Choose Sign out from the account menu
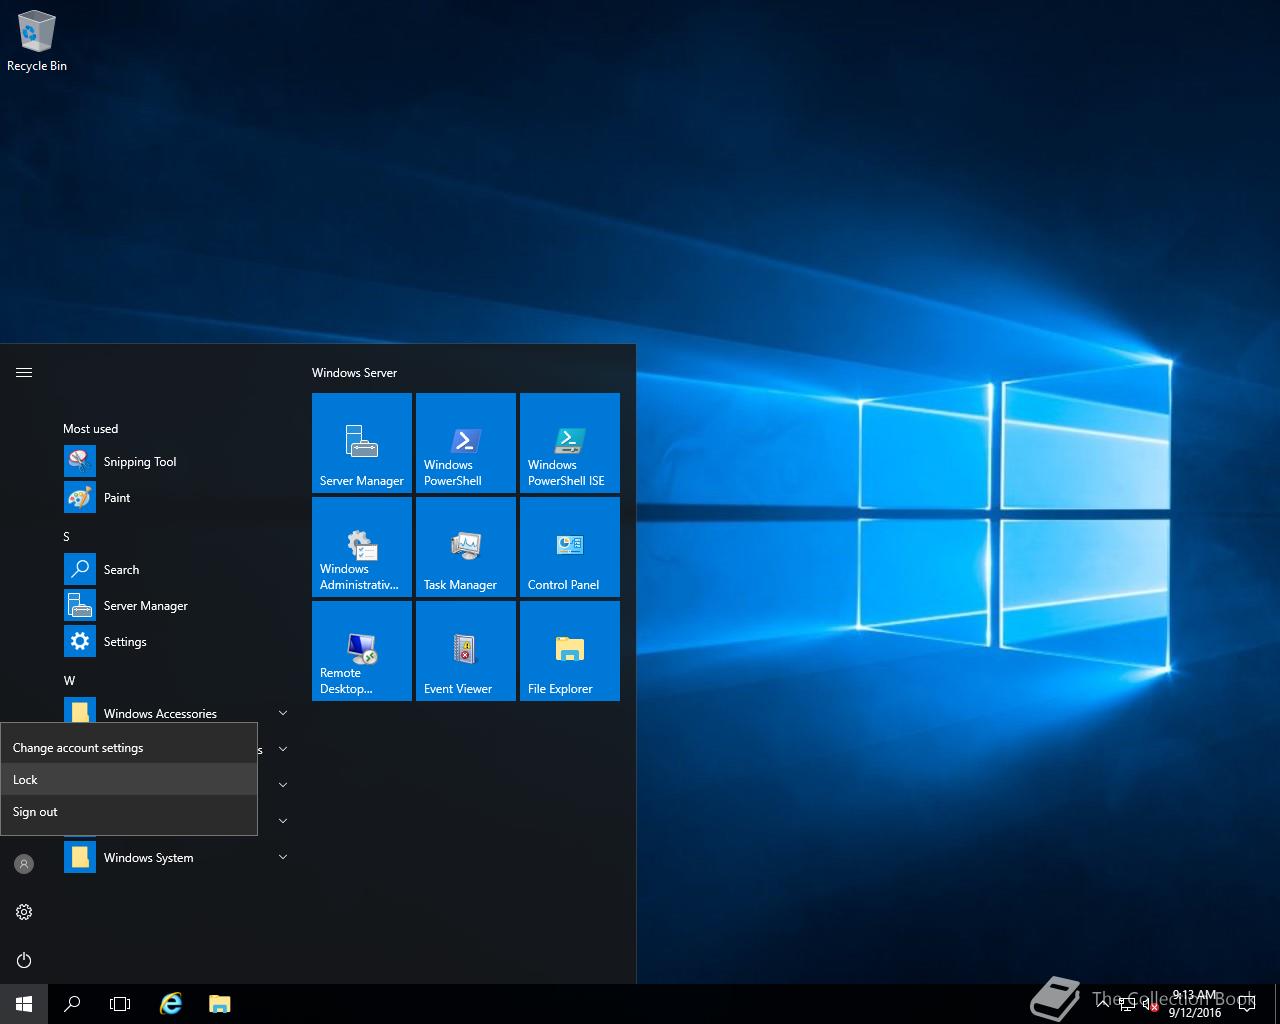The width and height of the screenshot is (1280, 1024). point(129,811)
